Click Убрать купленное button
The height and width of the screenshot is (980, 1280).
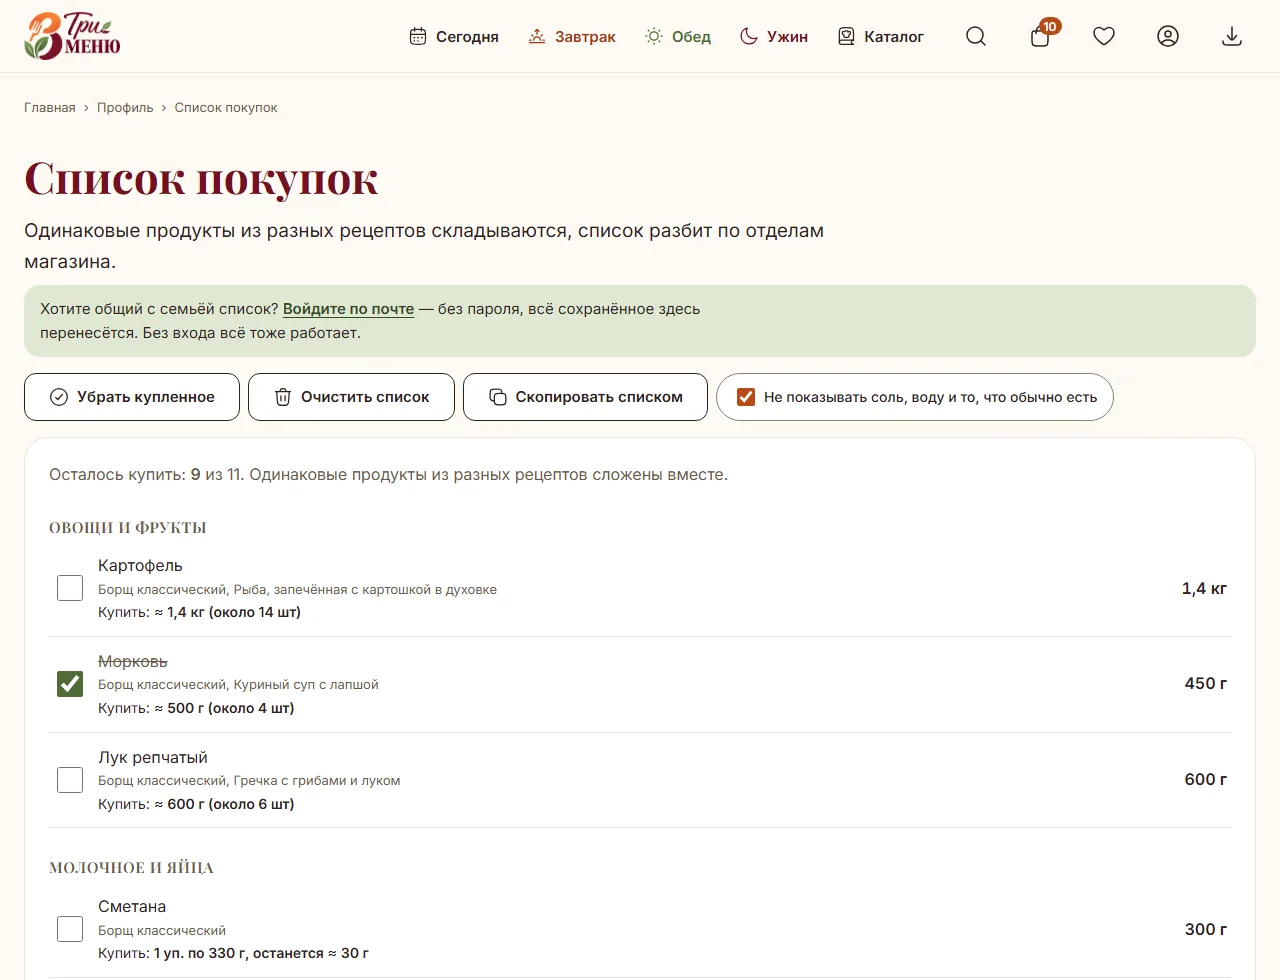coord(132,397)
